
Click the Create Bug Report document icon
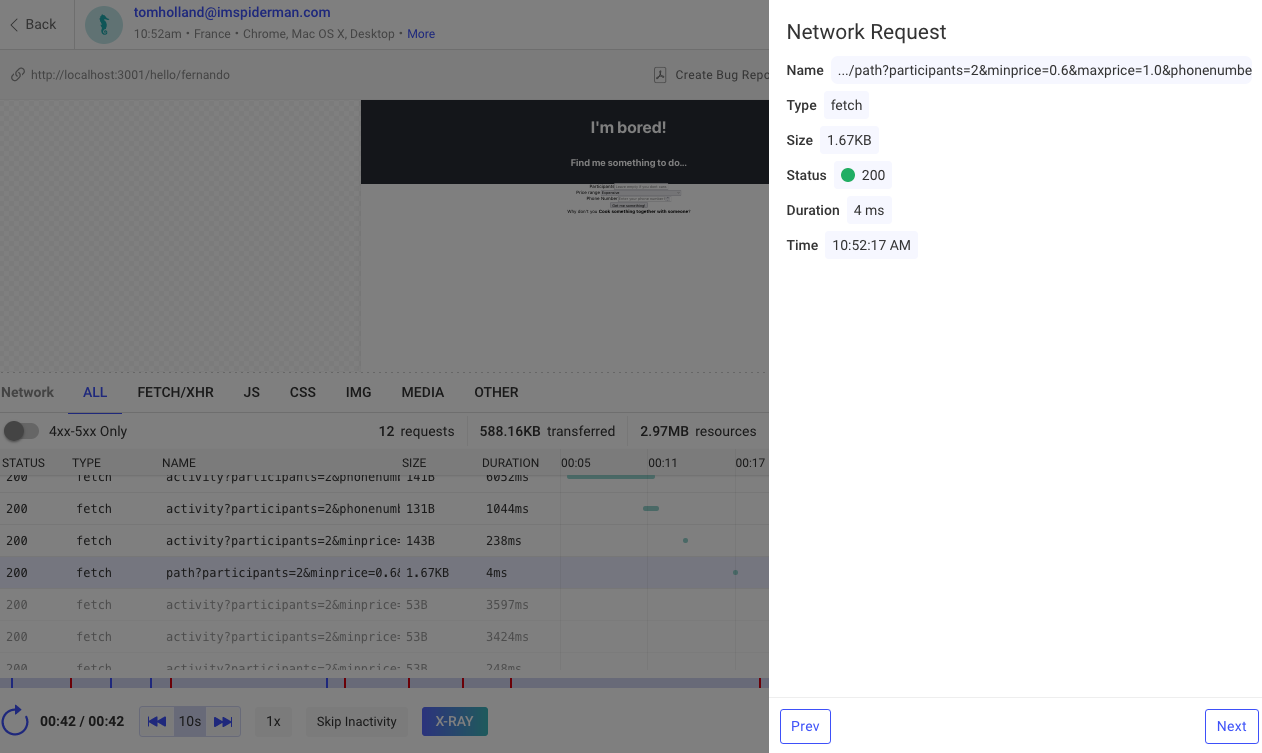coord(660,75)
